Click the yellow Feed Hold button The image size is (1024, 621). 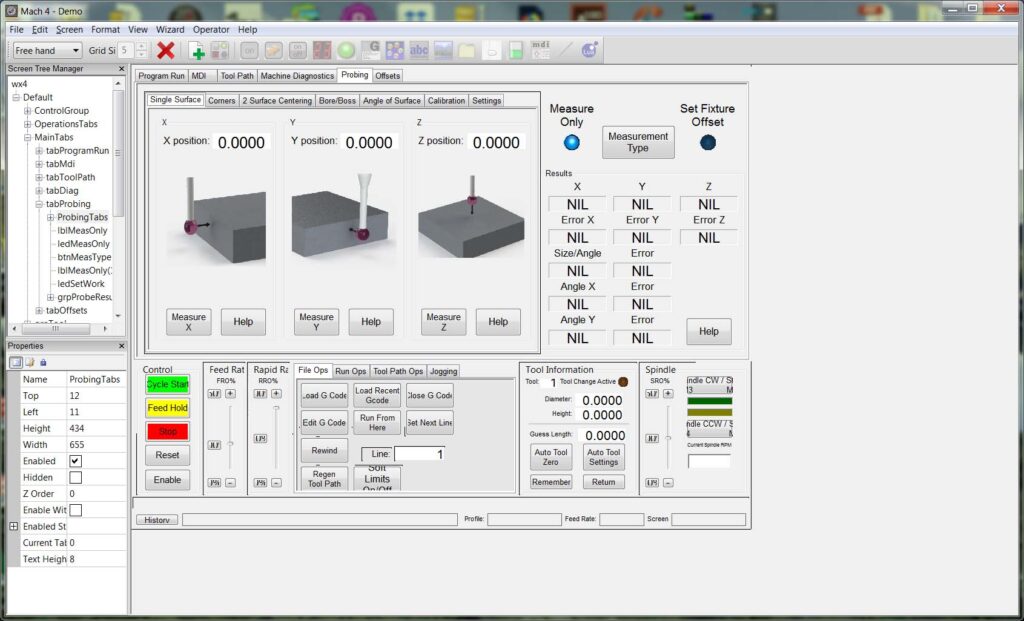click(x=167, y=408)
